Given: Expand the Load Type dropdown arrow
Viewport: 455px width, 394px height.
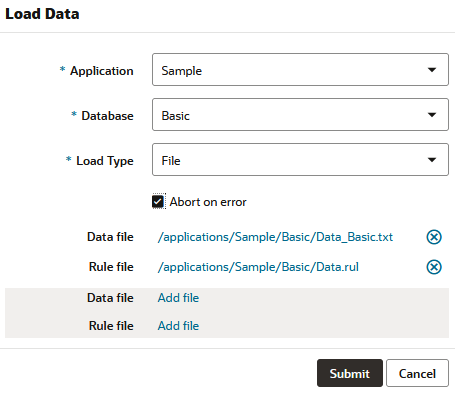Looking at the screenshot, I should pyautogui.click(x=432, y=160).
